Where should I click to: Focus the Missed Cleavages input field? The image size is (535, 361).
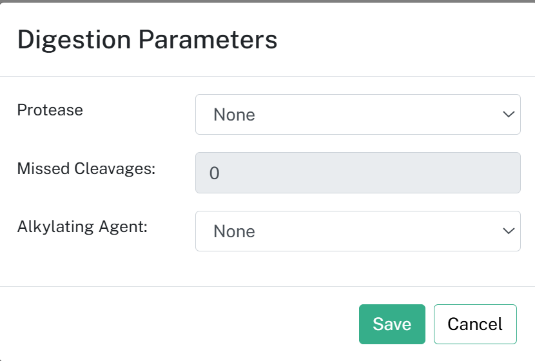[358, 173]
